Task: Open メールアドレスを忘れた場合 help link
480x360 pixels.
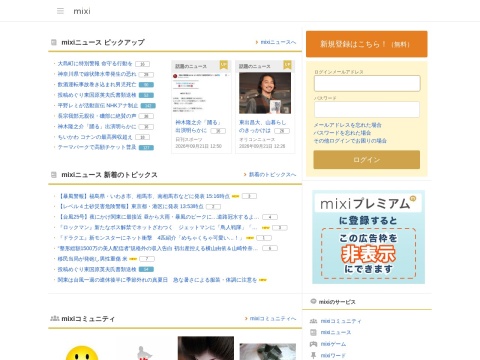Action: [347, 125]
